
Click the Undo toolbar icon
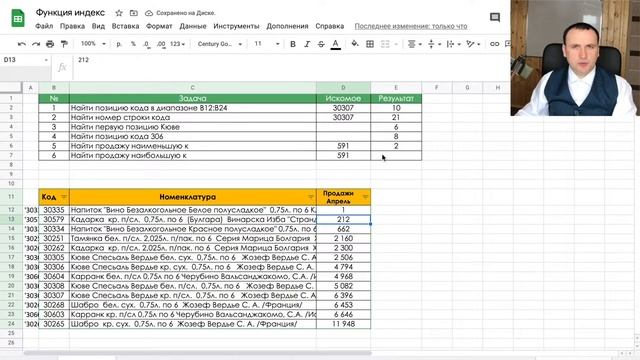22,44
